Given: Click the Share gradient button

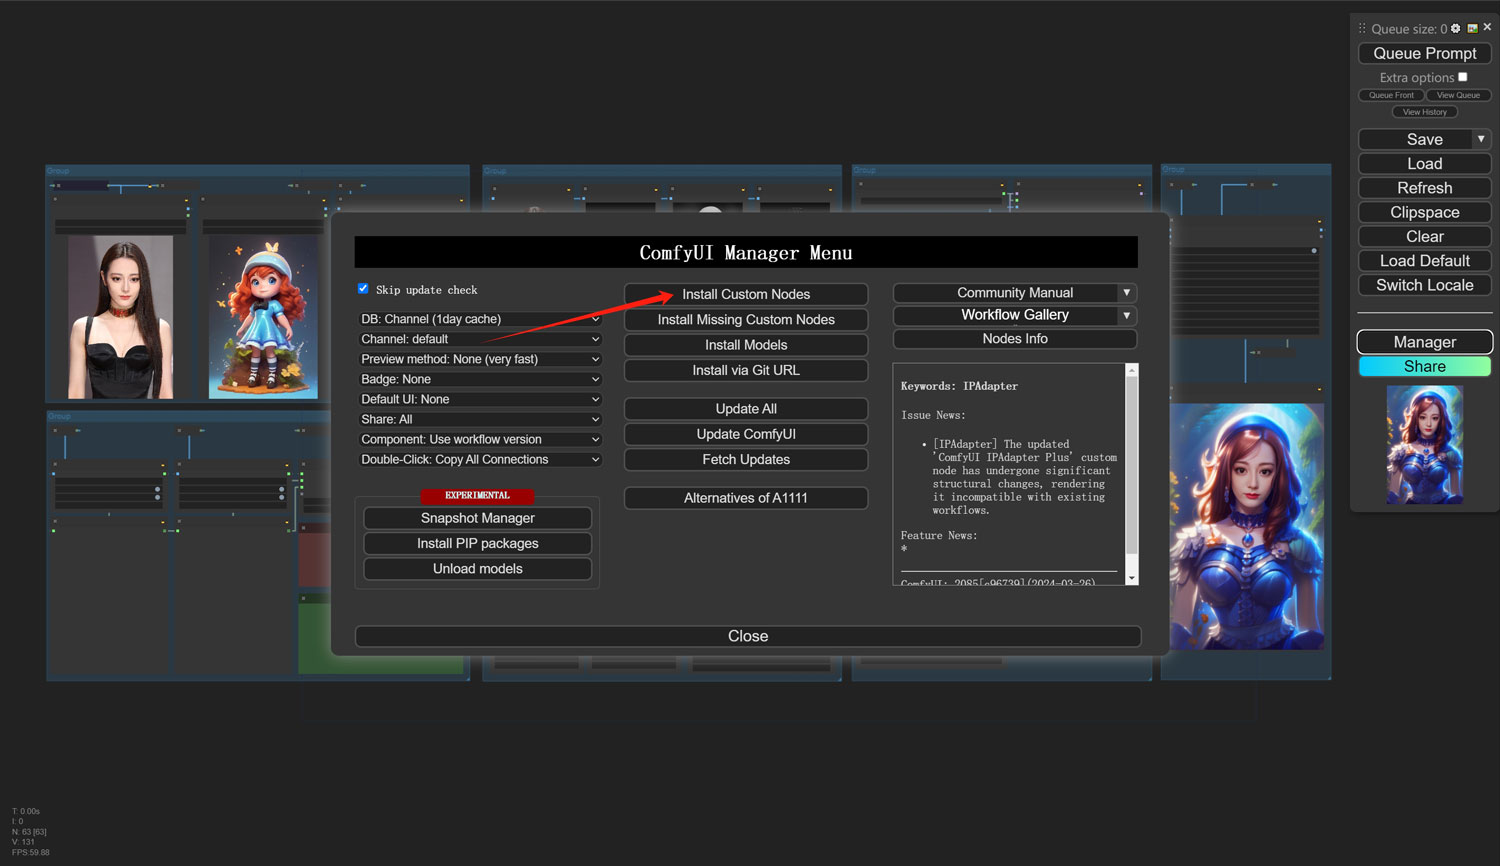Looking at the screenshot, I should [x=1424, y=367].
